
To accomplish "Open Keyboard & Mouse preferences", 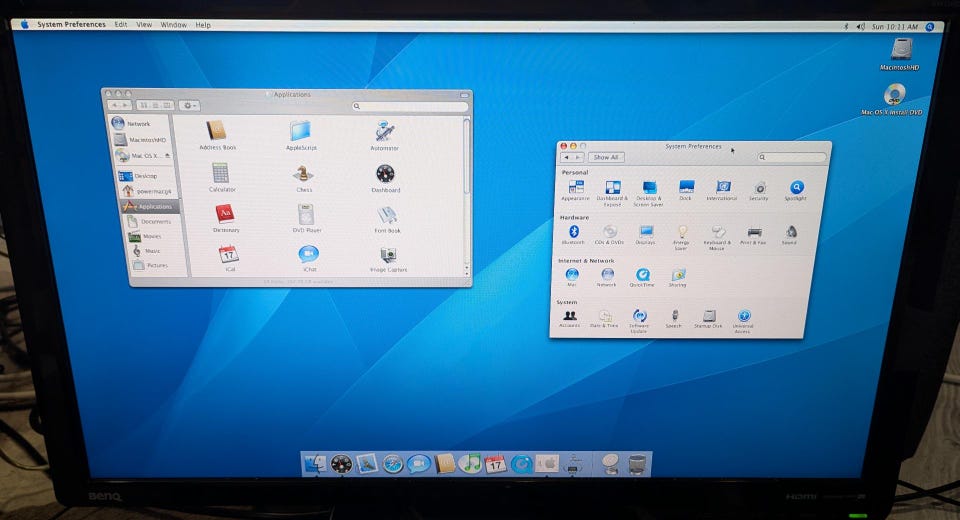I will [x=718, y=237].
